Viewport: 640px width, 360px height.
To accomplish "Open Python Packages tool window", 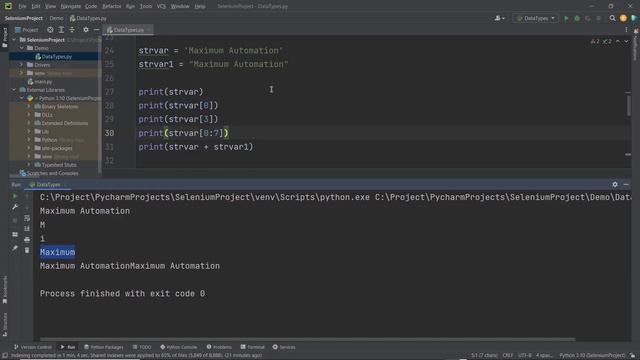I will (x=104, y=347).
